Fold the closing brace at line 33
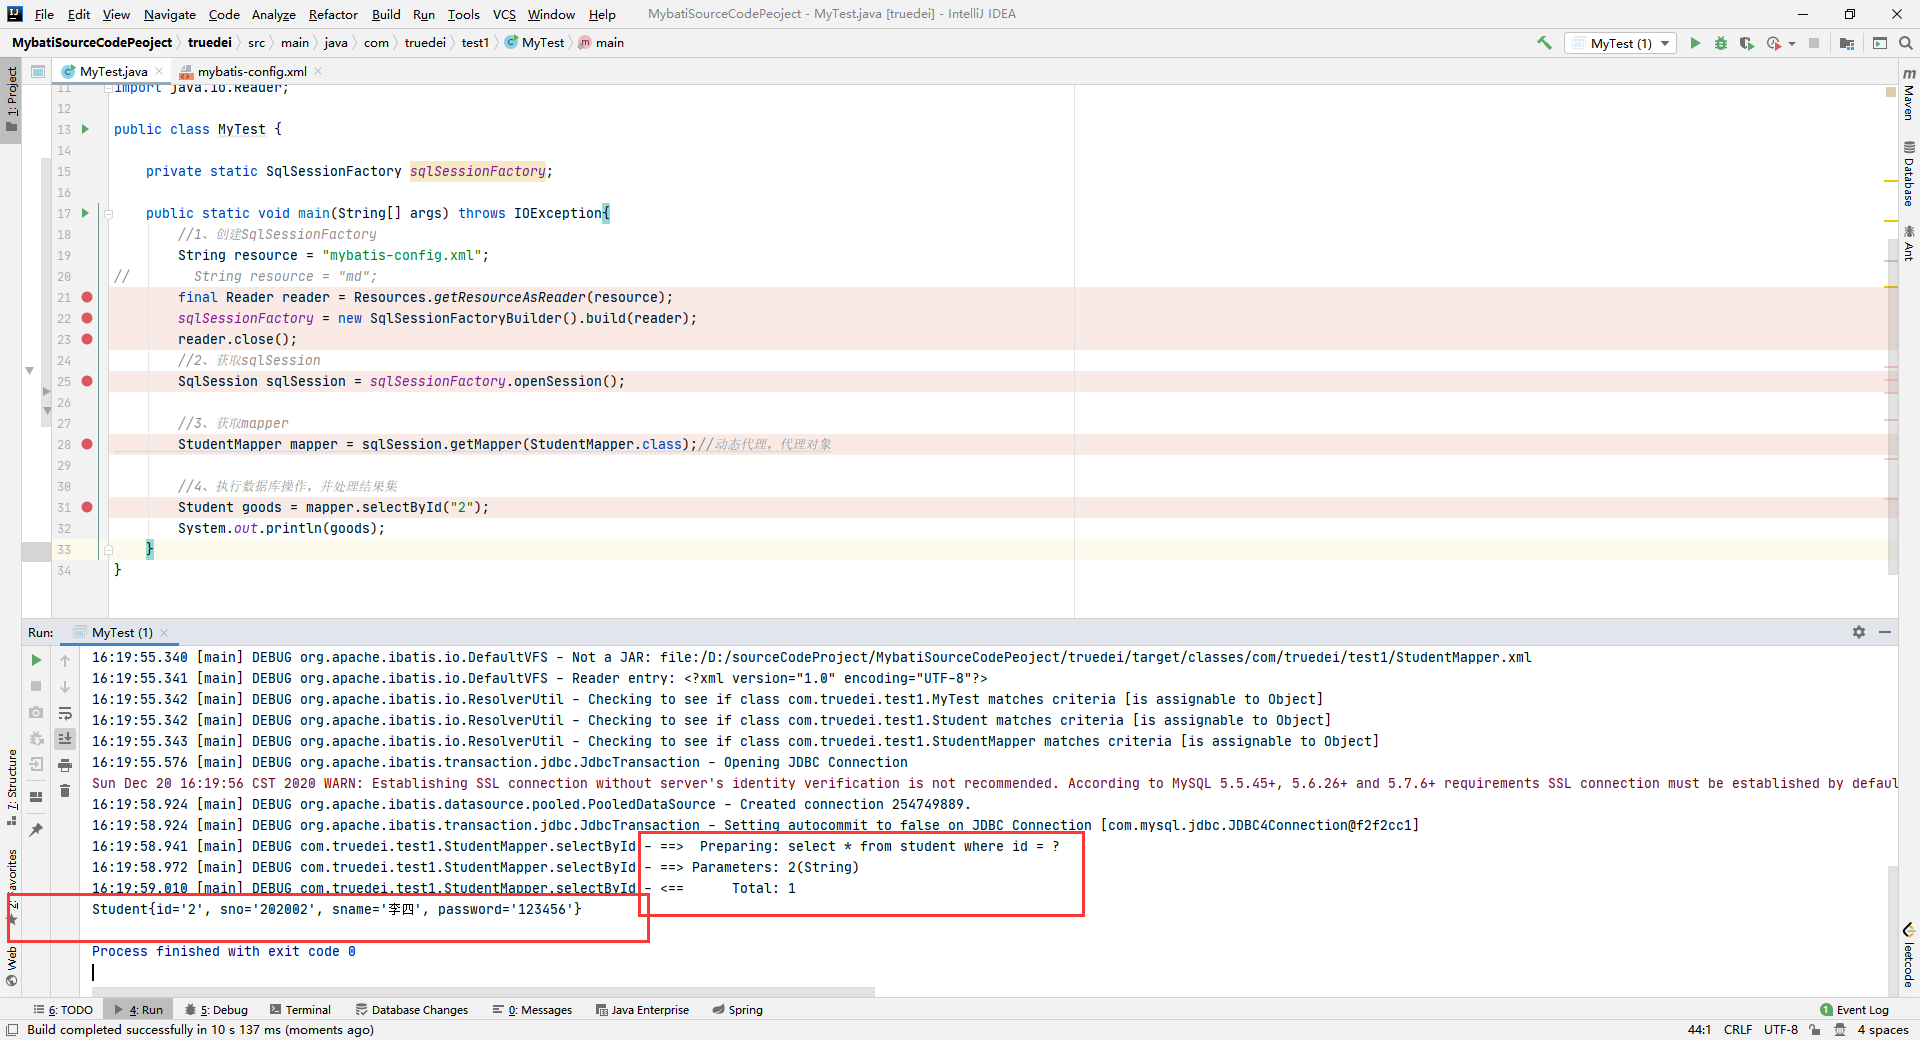 point(109,549)
